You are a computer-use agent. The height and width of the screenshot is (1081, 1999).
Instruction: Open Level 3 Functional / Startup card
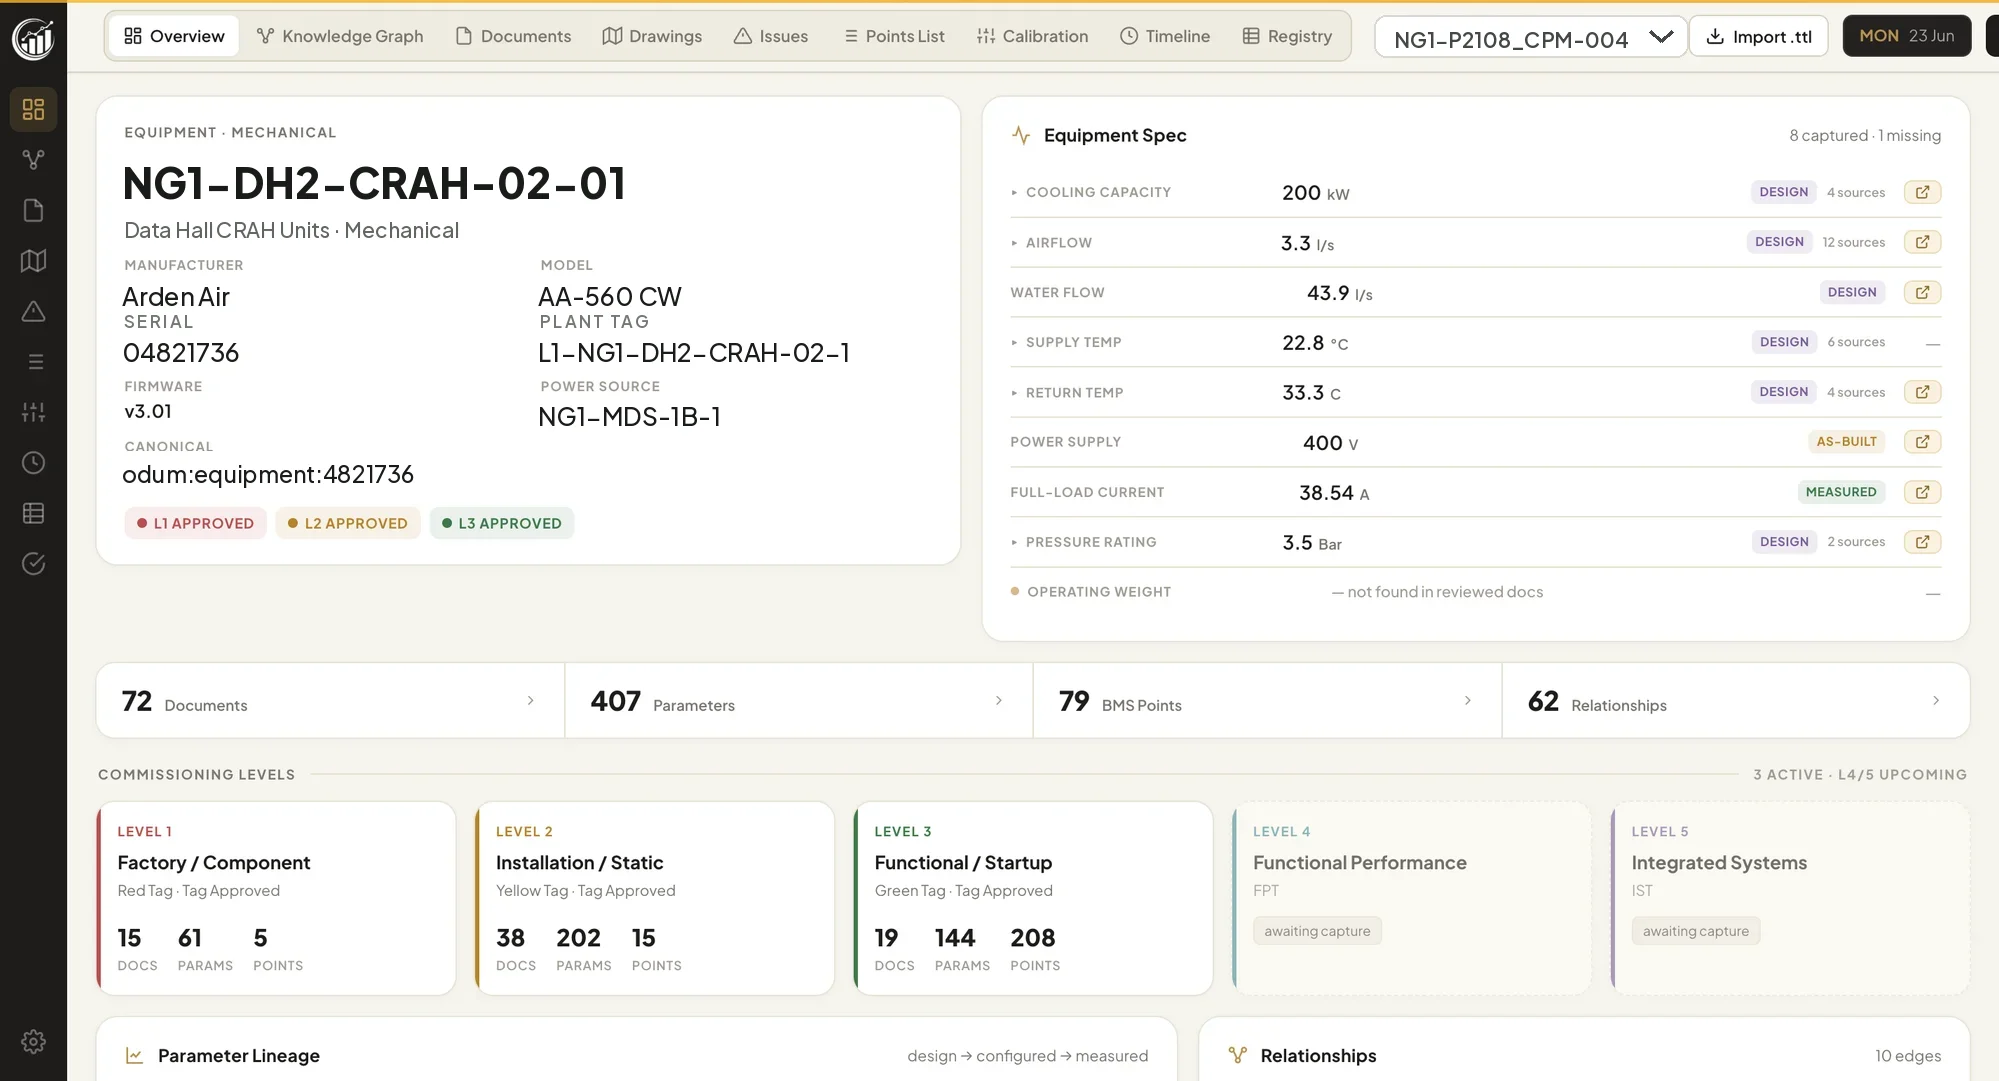pos(1033,898)
